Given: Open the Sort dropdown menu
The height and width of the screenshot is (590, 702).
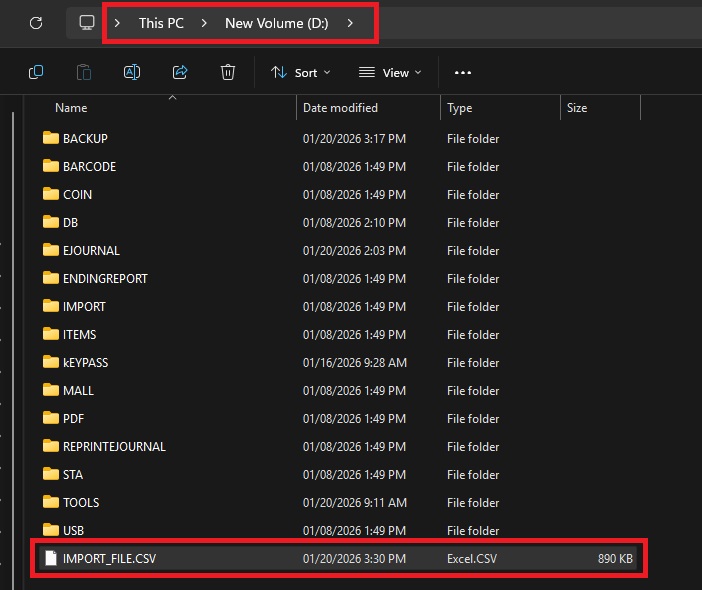Looking at the screenshot, I should click(x=300, y=72).
